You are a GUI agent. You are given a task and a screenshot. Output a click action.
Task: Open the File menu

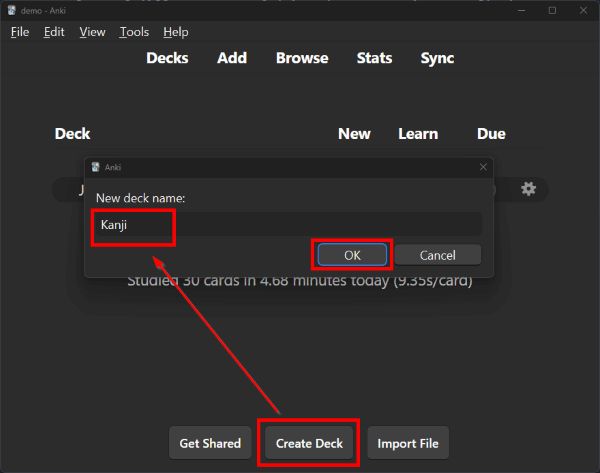20,32
